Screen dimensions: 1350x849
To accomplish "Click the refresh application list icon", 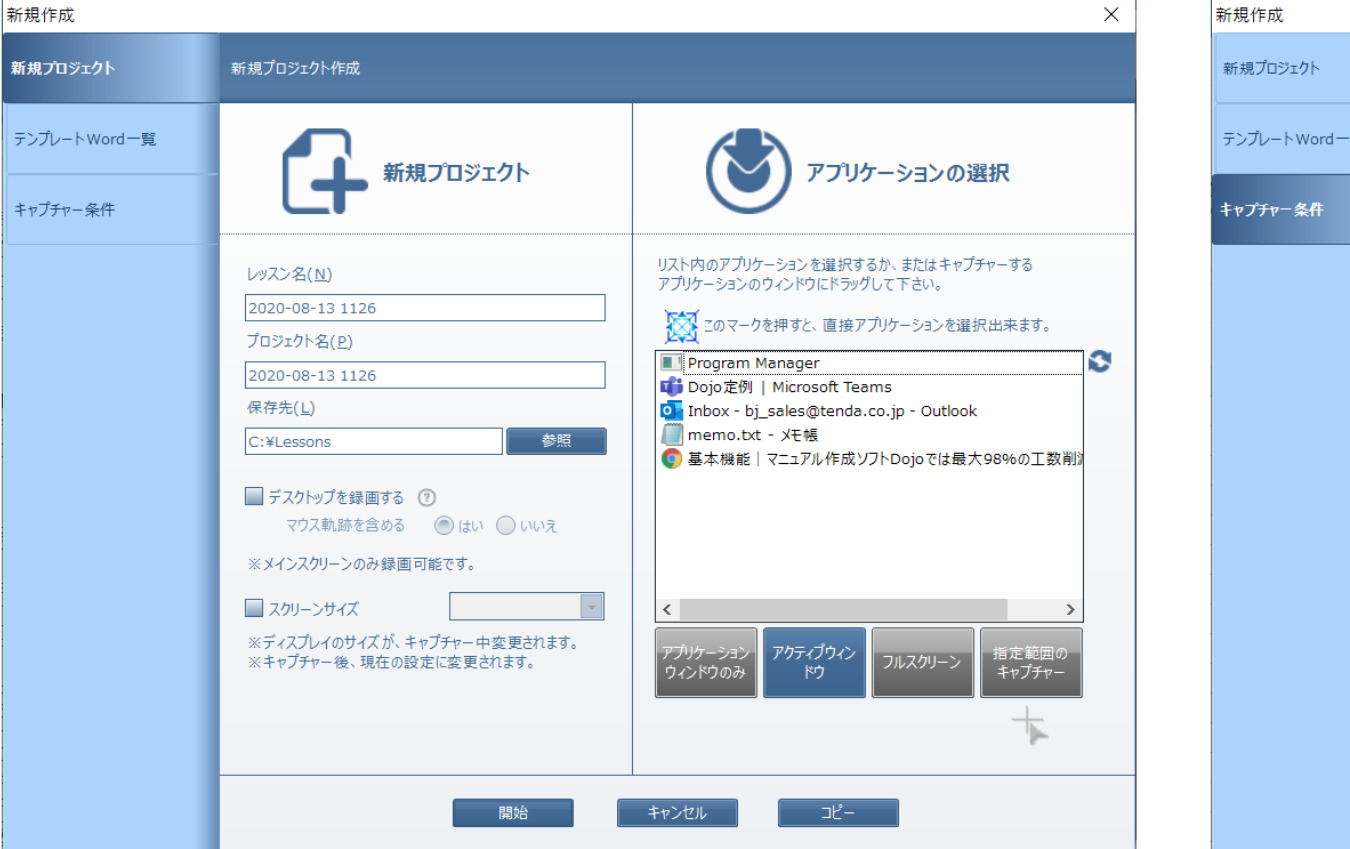I will (x=1099, y=362).
